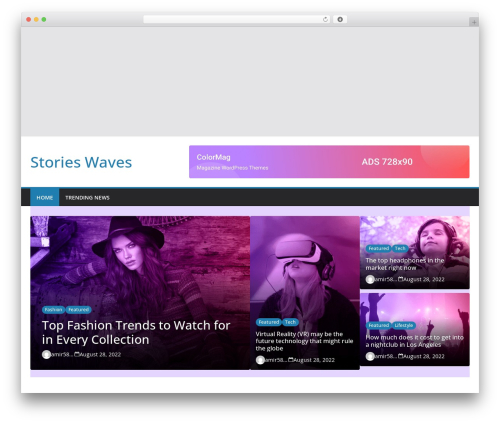Open the Virtual Reality (VR) article title
The image size is (500, 423).
[304, 341]
